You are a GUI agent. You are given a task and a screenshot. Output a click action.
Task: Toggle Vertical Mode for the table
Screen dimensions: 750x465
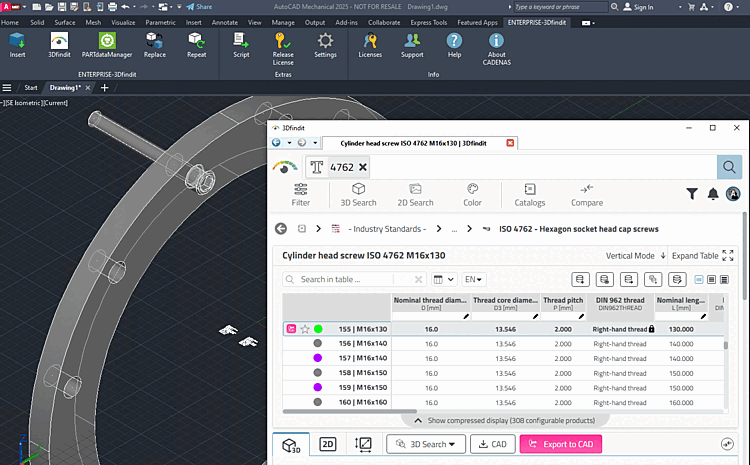click(x=636, y=256)
